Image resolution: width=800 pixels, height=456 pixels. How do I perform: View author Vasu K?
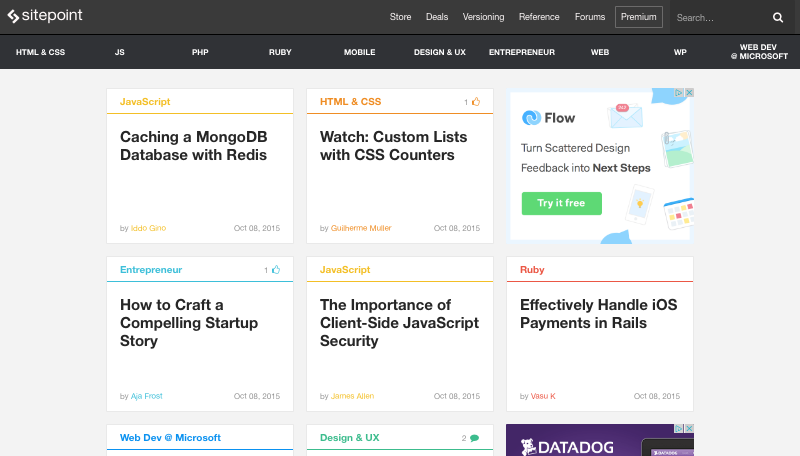(x=543, y=396)
